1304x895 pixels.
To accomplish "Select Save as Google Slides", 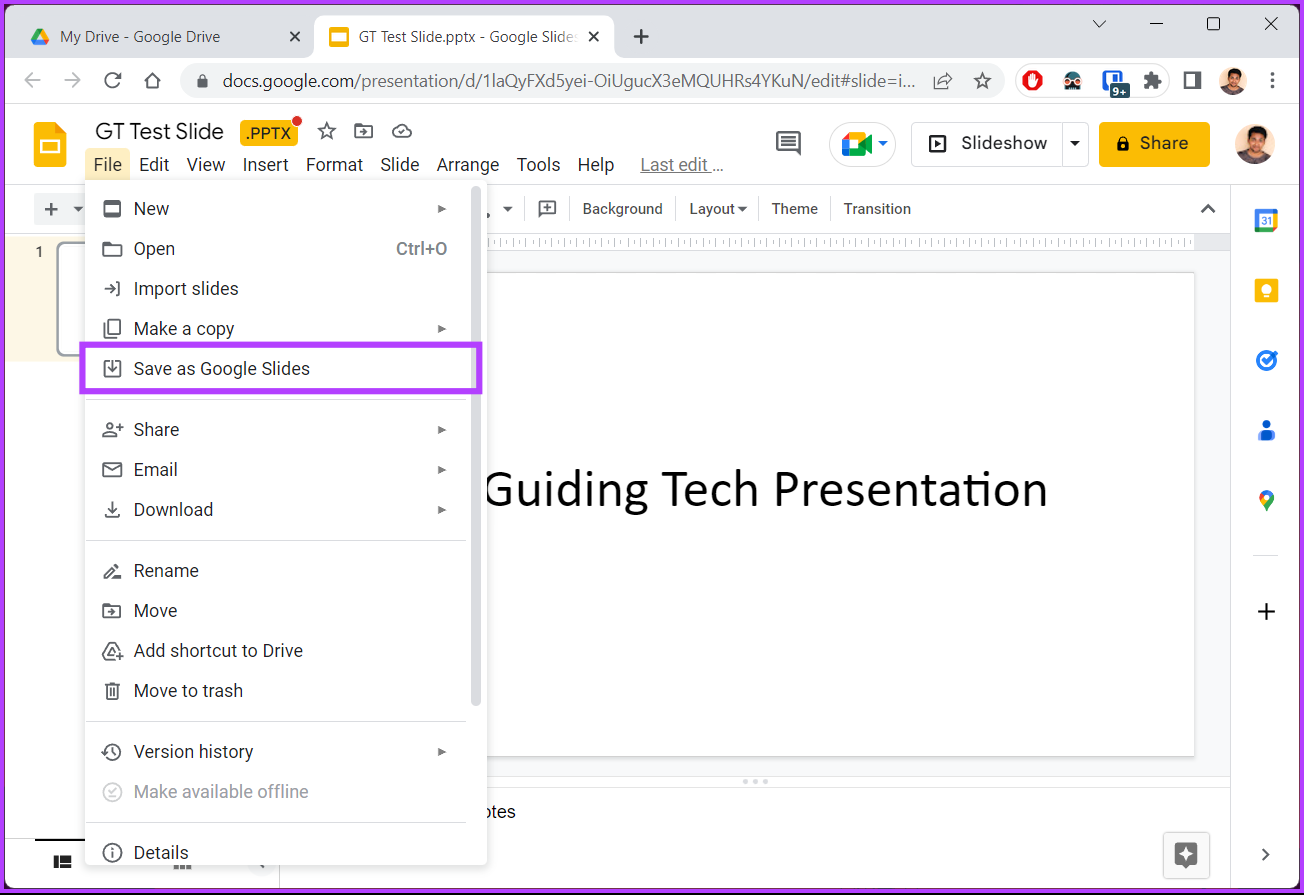I will (222, 368).
